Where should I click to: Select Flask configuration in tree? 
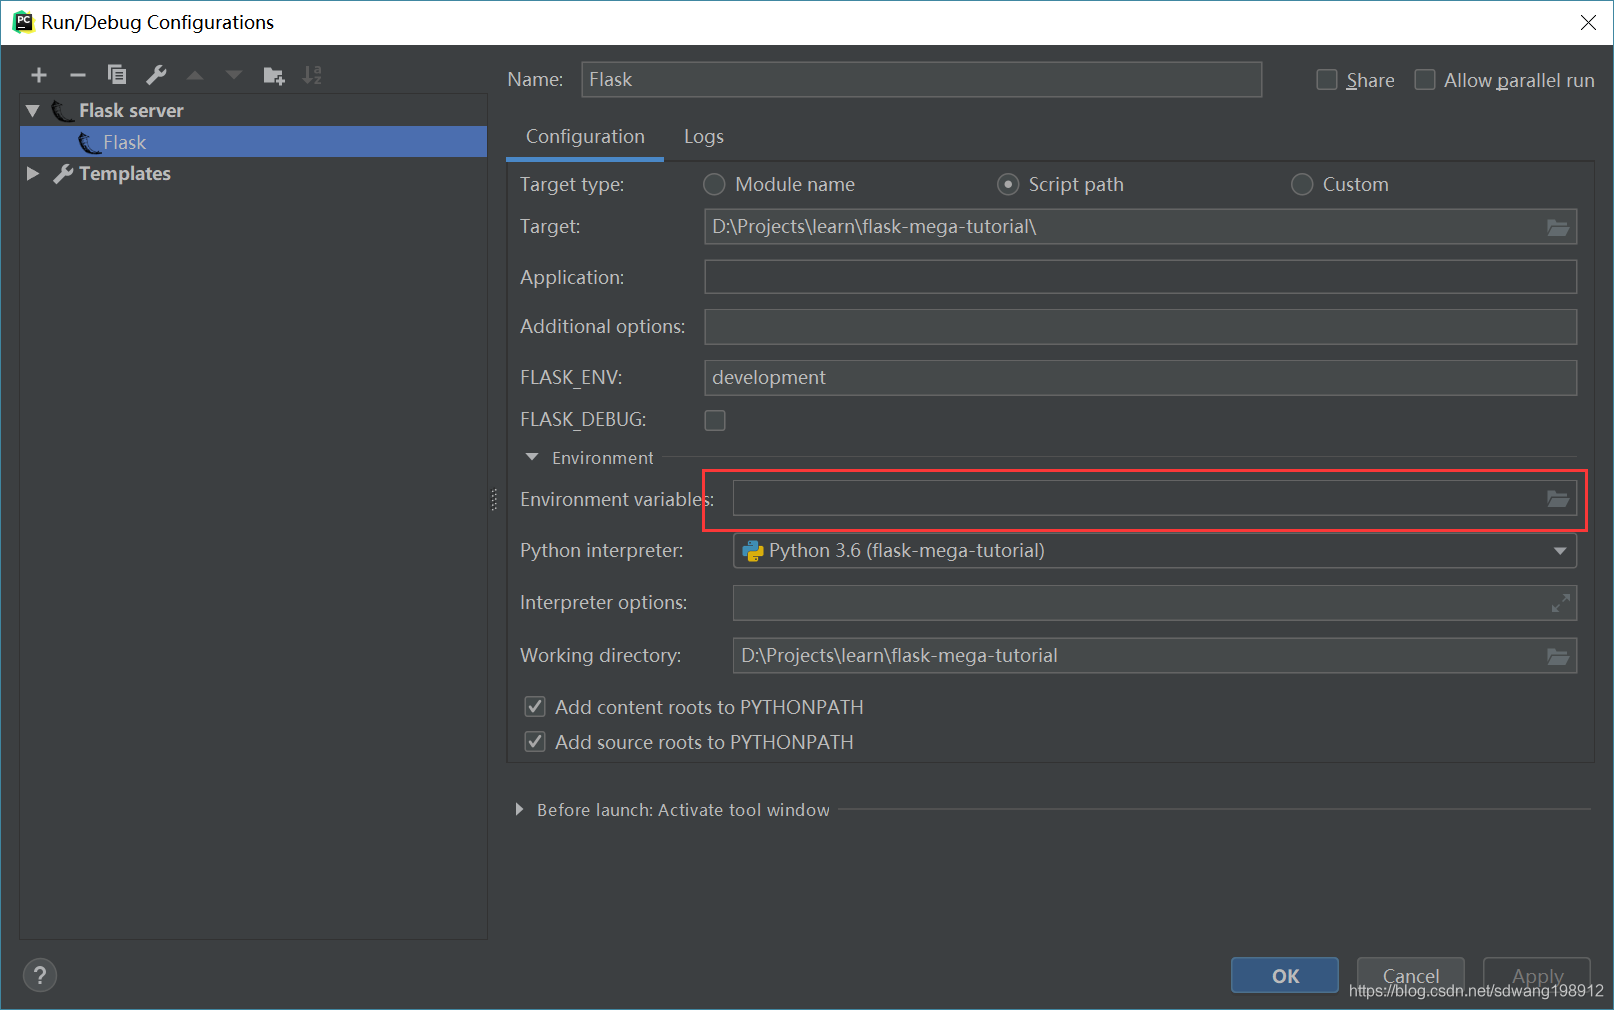[x=253, y=142]
